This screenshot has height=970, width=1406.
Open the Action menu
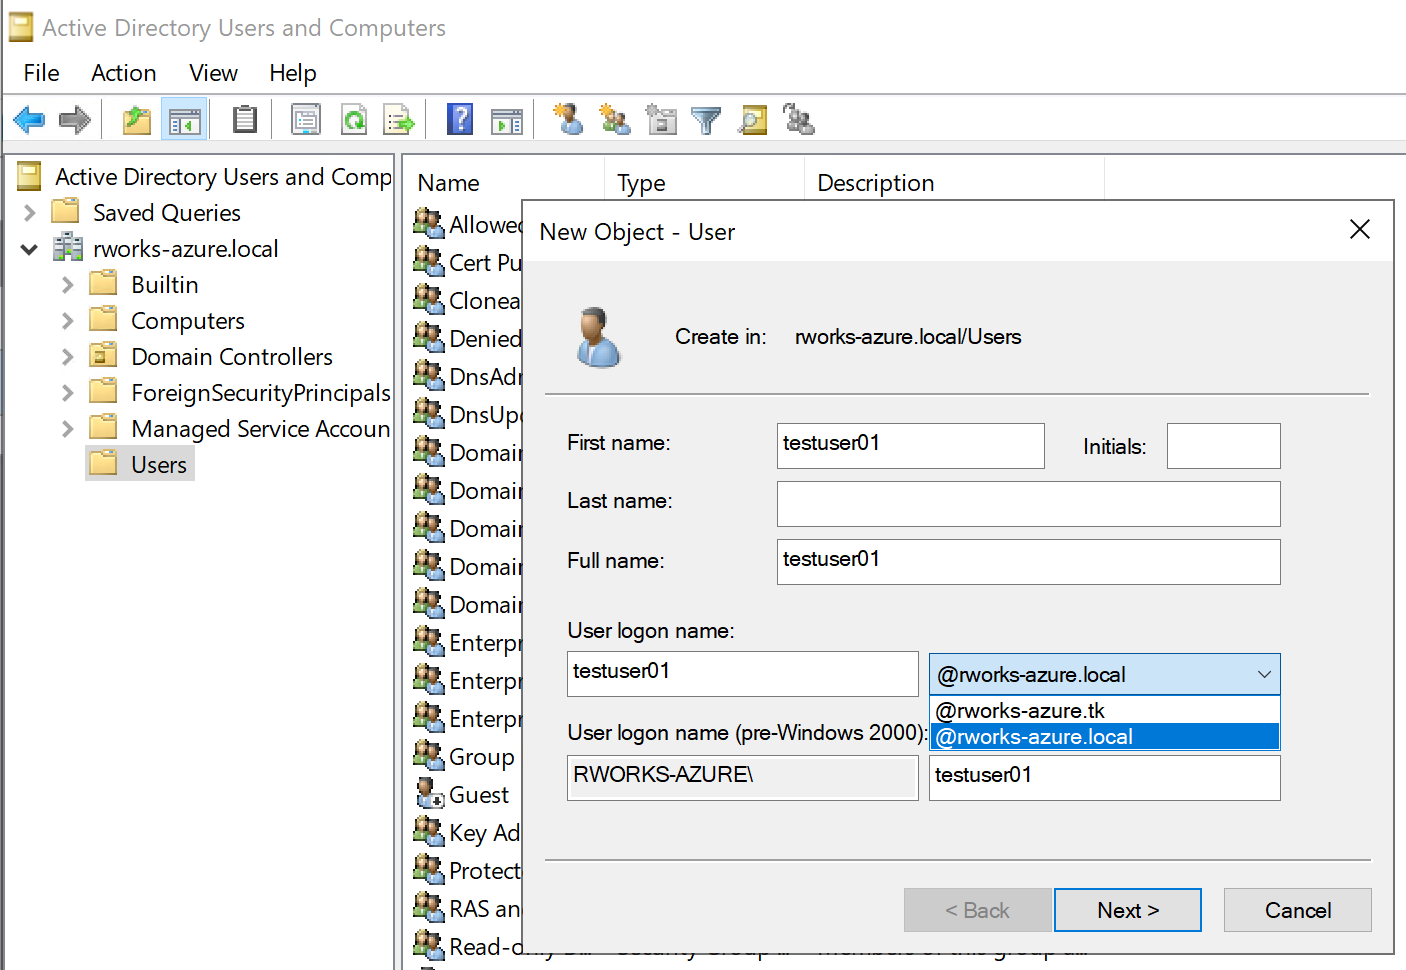tap(124, 73)
